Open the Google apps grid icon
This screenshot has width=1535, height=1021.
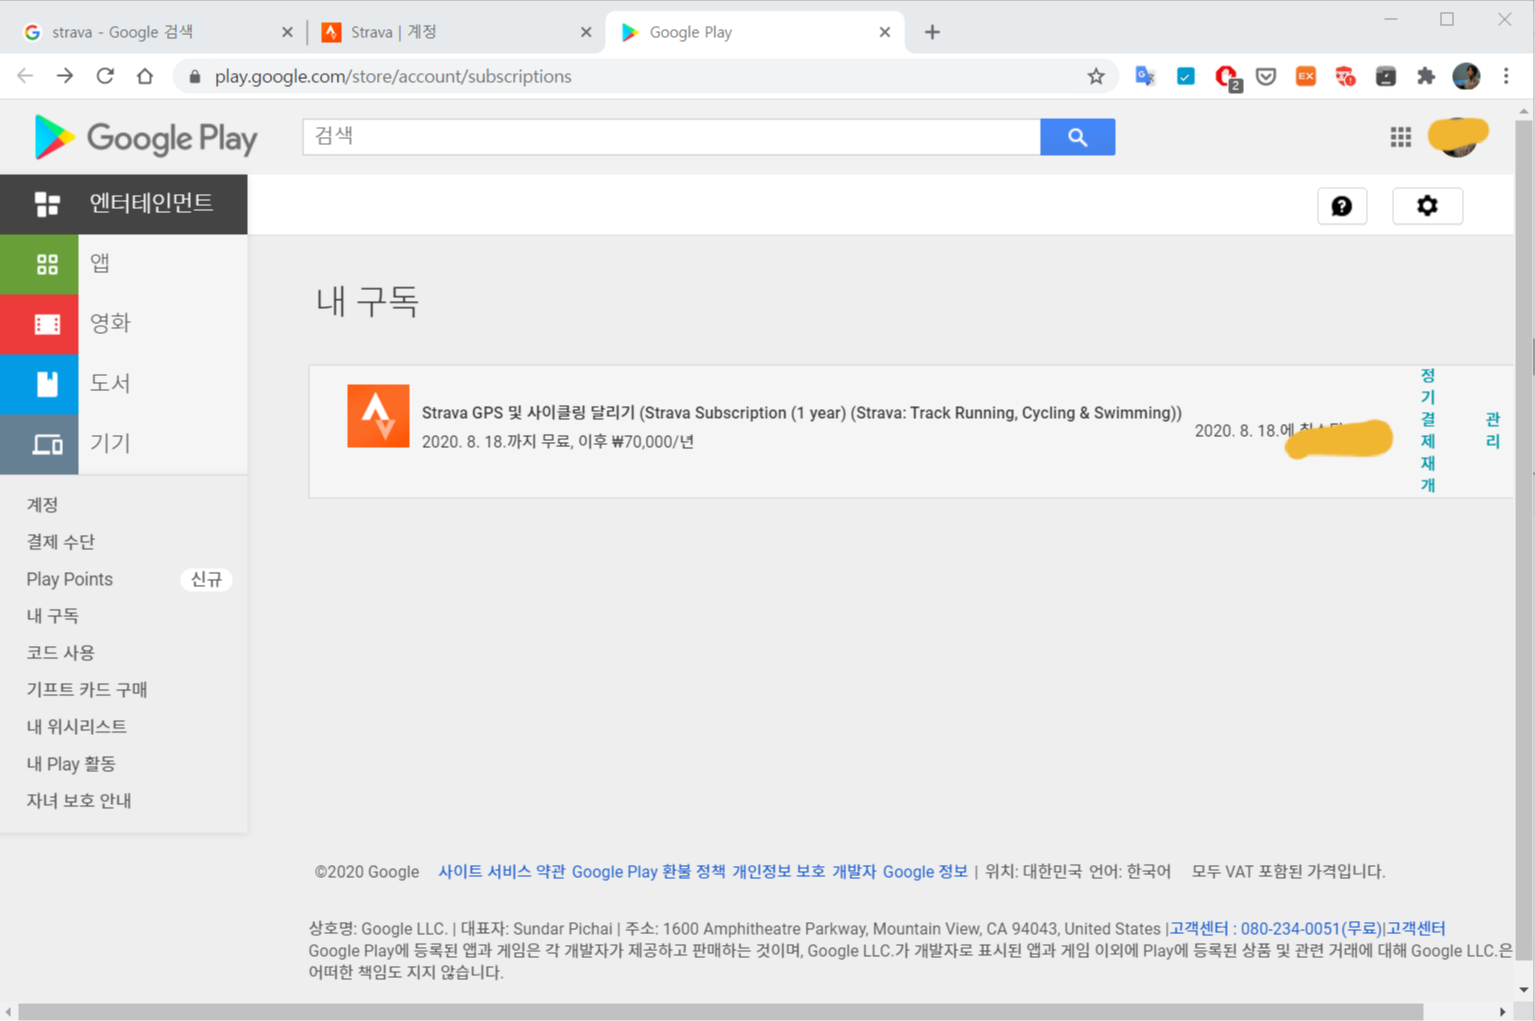coord(1400,137)
